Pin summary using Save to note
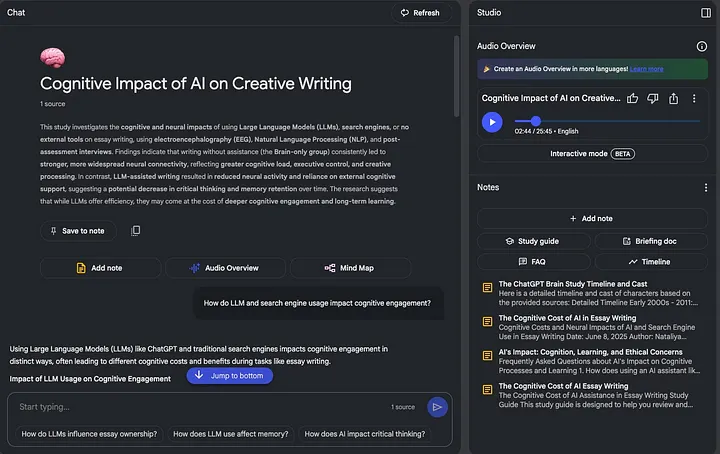Viewport: 720px width, 454px height. click(x=78, y=231)
